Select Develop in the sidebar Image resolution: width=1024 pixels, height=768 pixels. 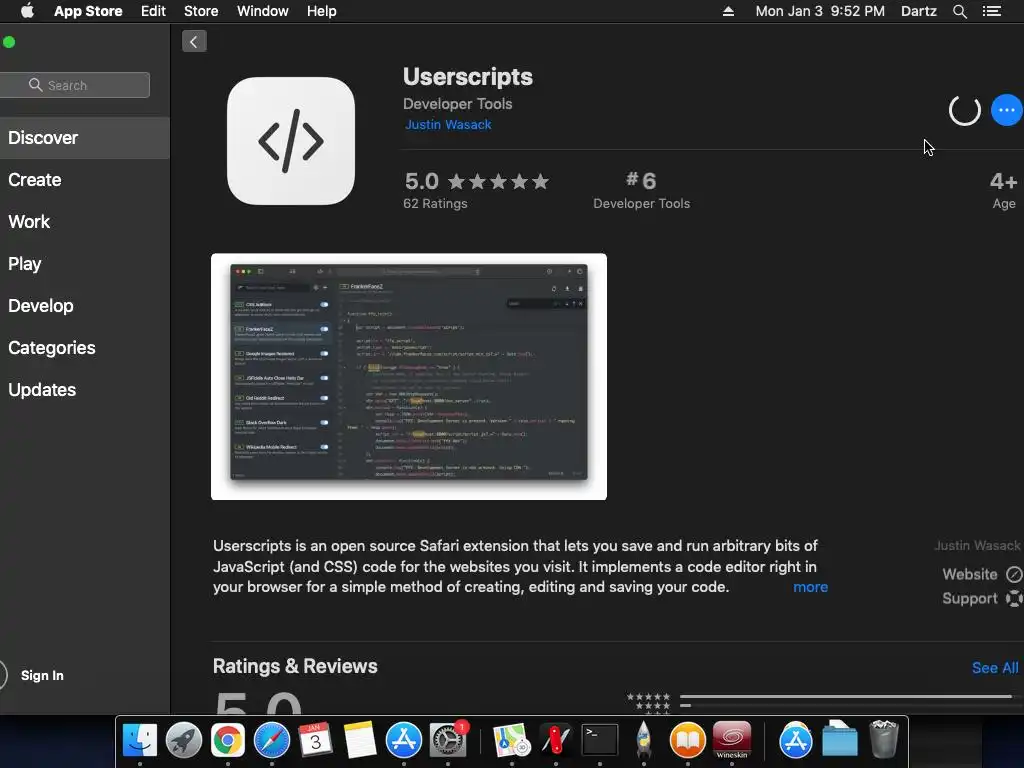[x=85, y=306]
